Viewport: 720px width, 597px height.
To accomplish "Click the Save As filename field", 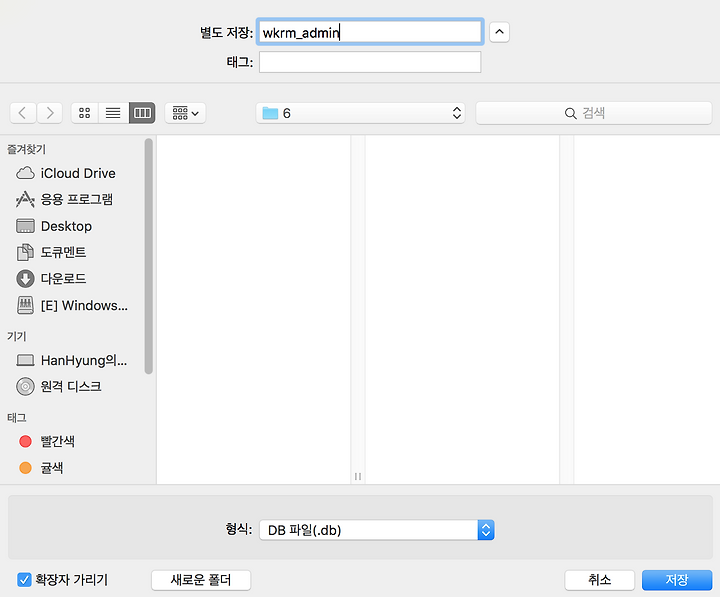I will pyautogui.click(x=370, y=32).
